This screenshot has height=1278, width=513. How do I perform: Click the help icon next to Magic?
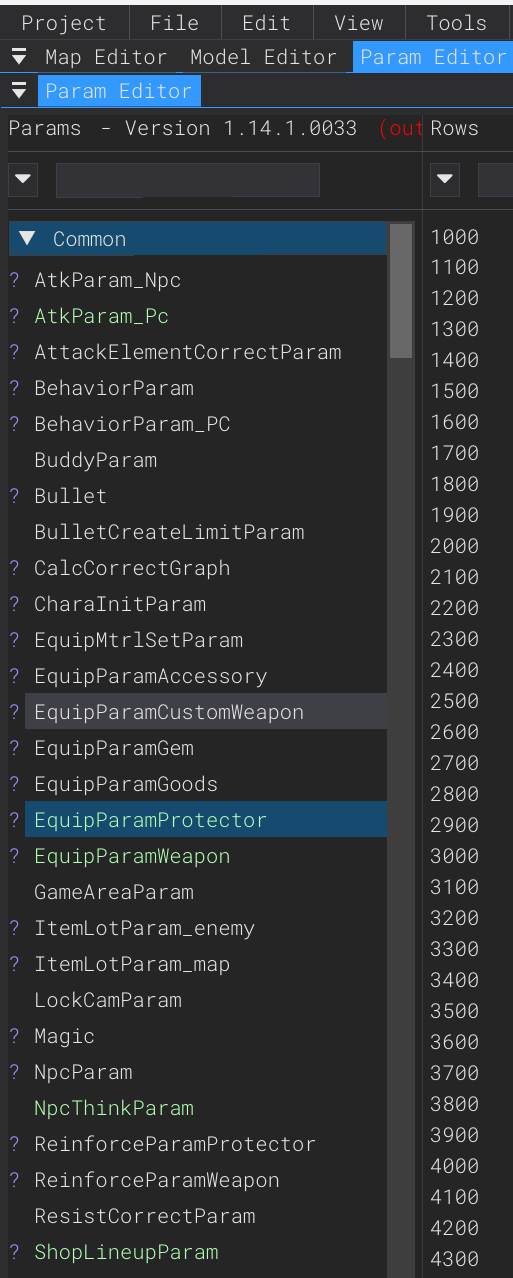[14, 1036]
